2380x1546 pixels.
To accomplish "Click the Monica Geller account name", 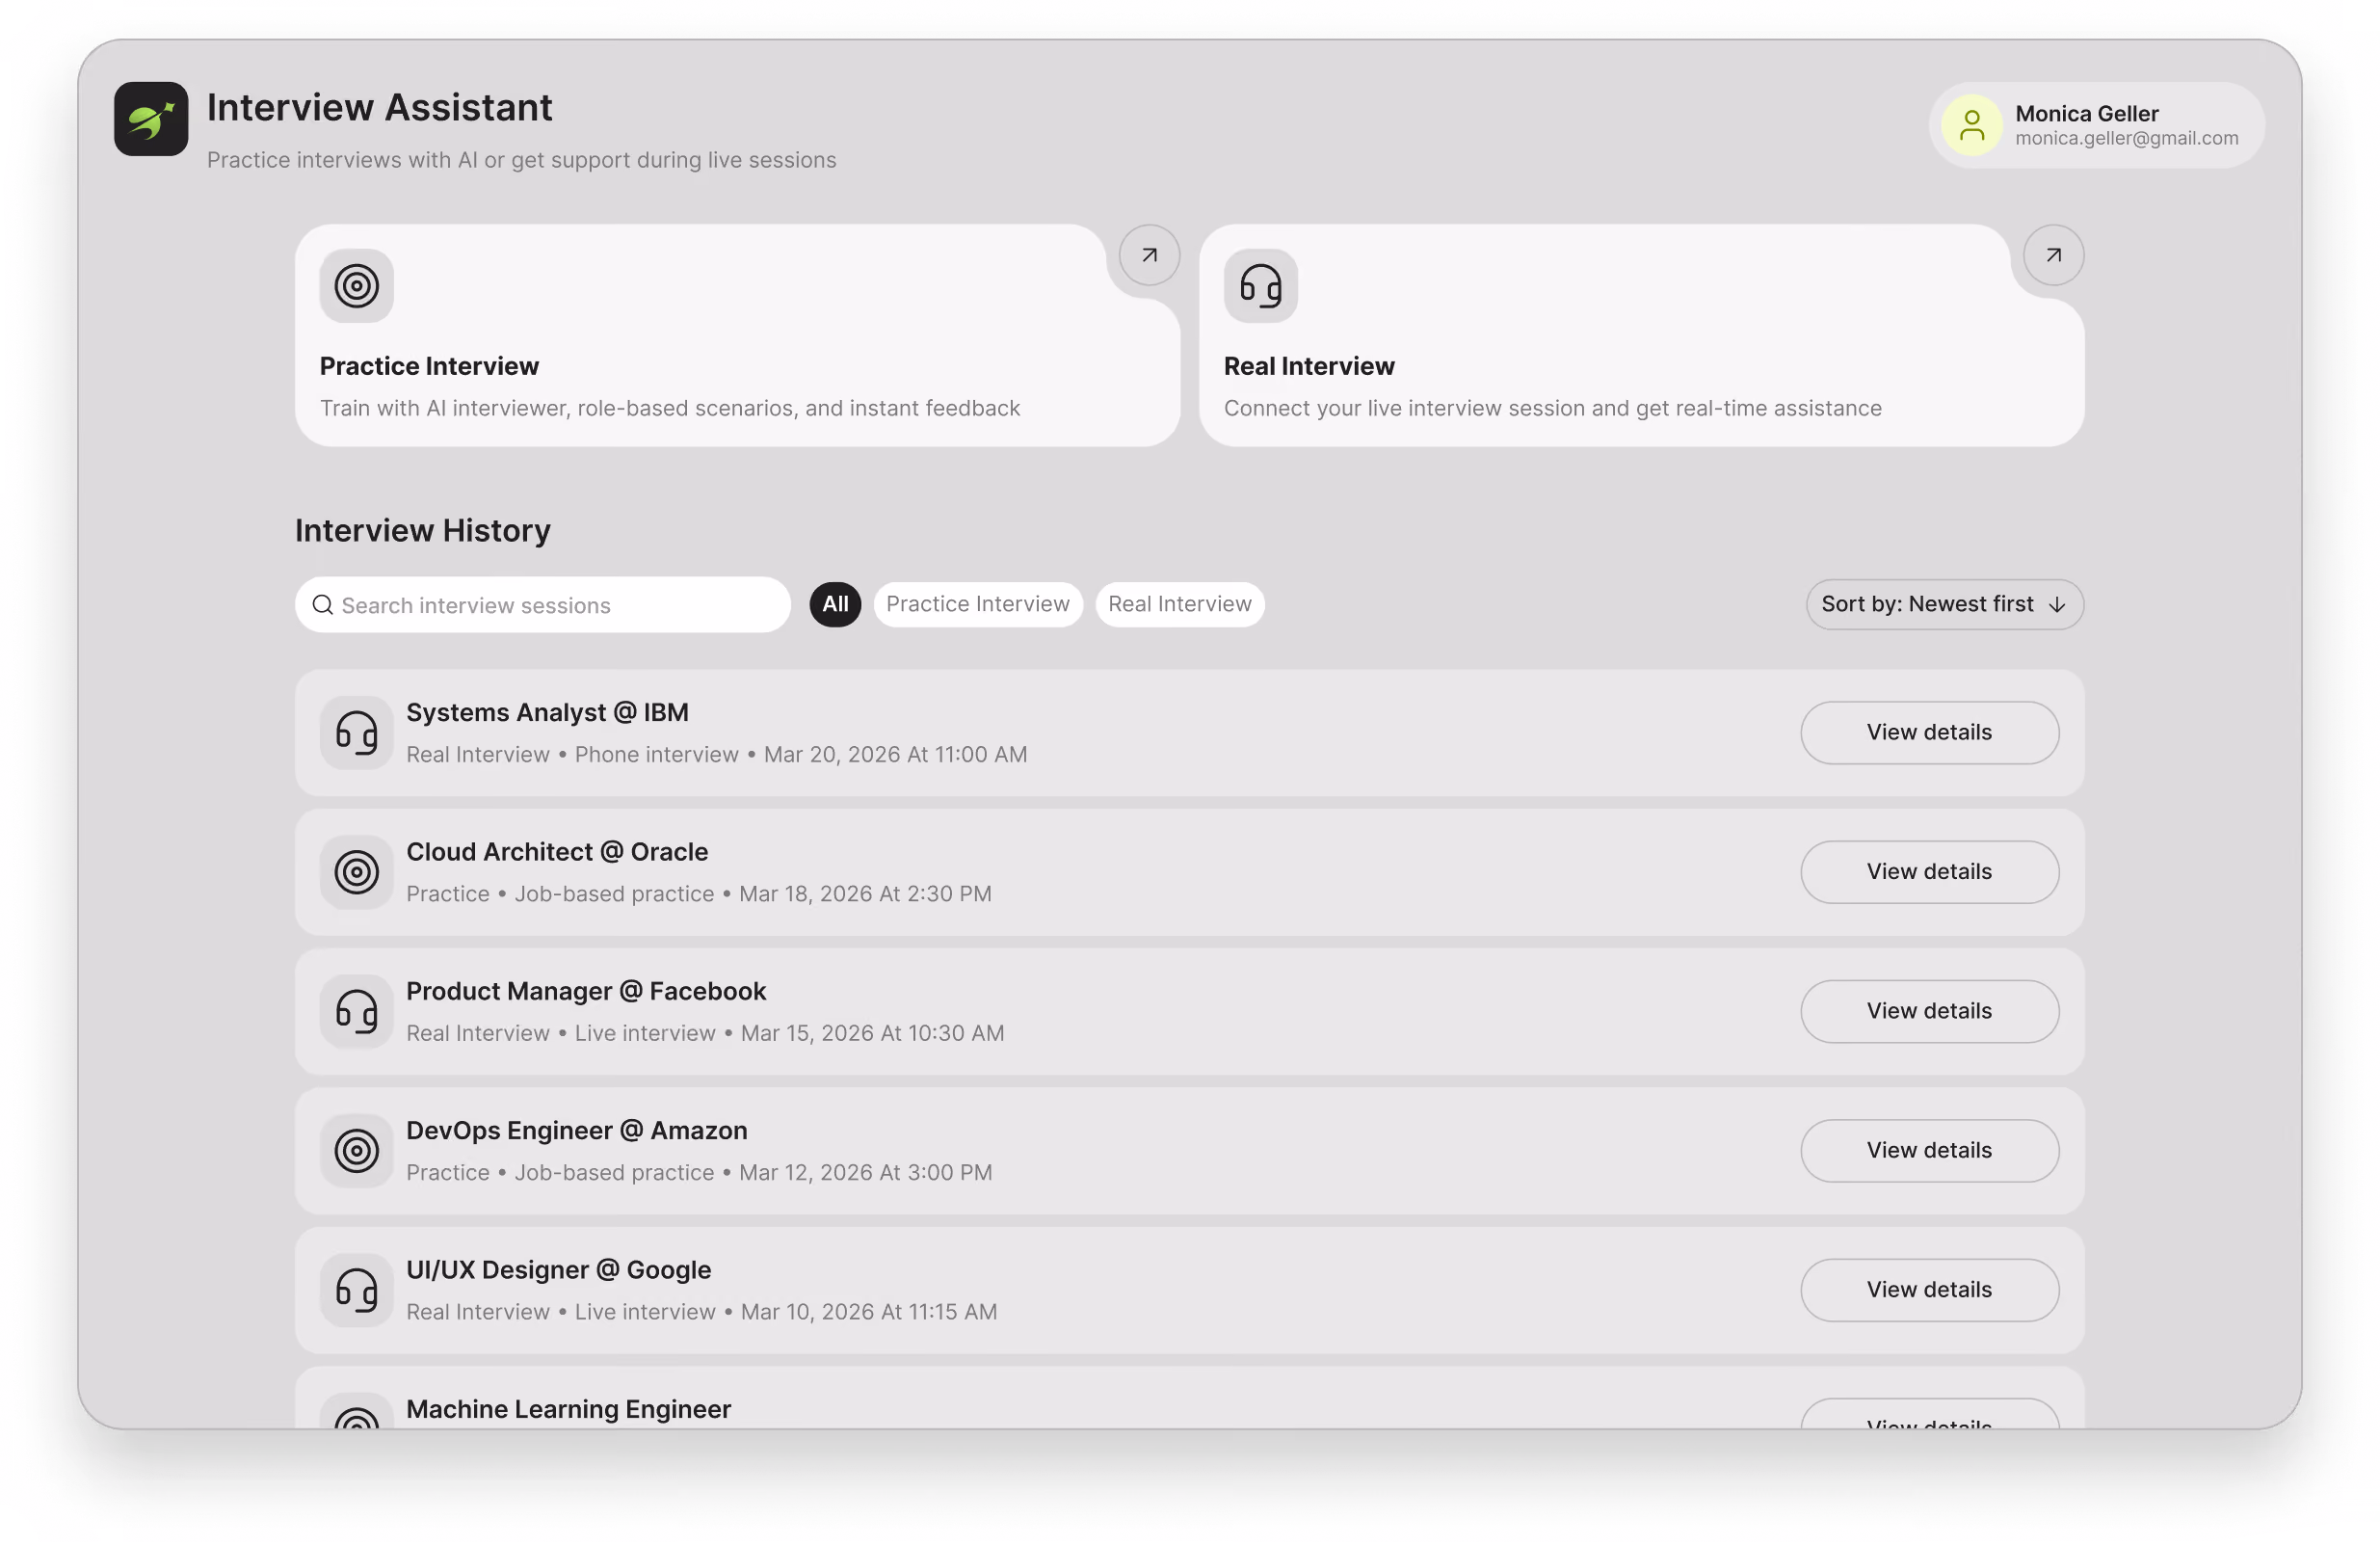I will 2086,113.
